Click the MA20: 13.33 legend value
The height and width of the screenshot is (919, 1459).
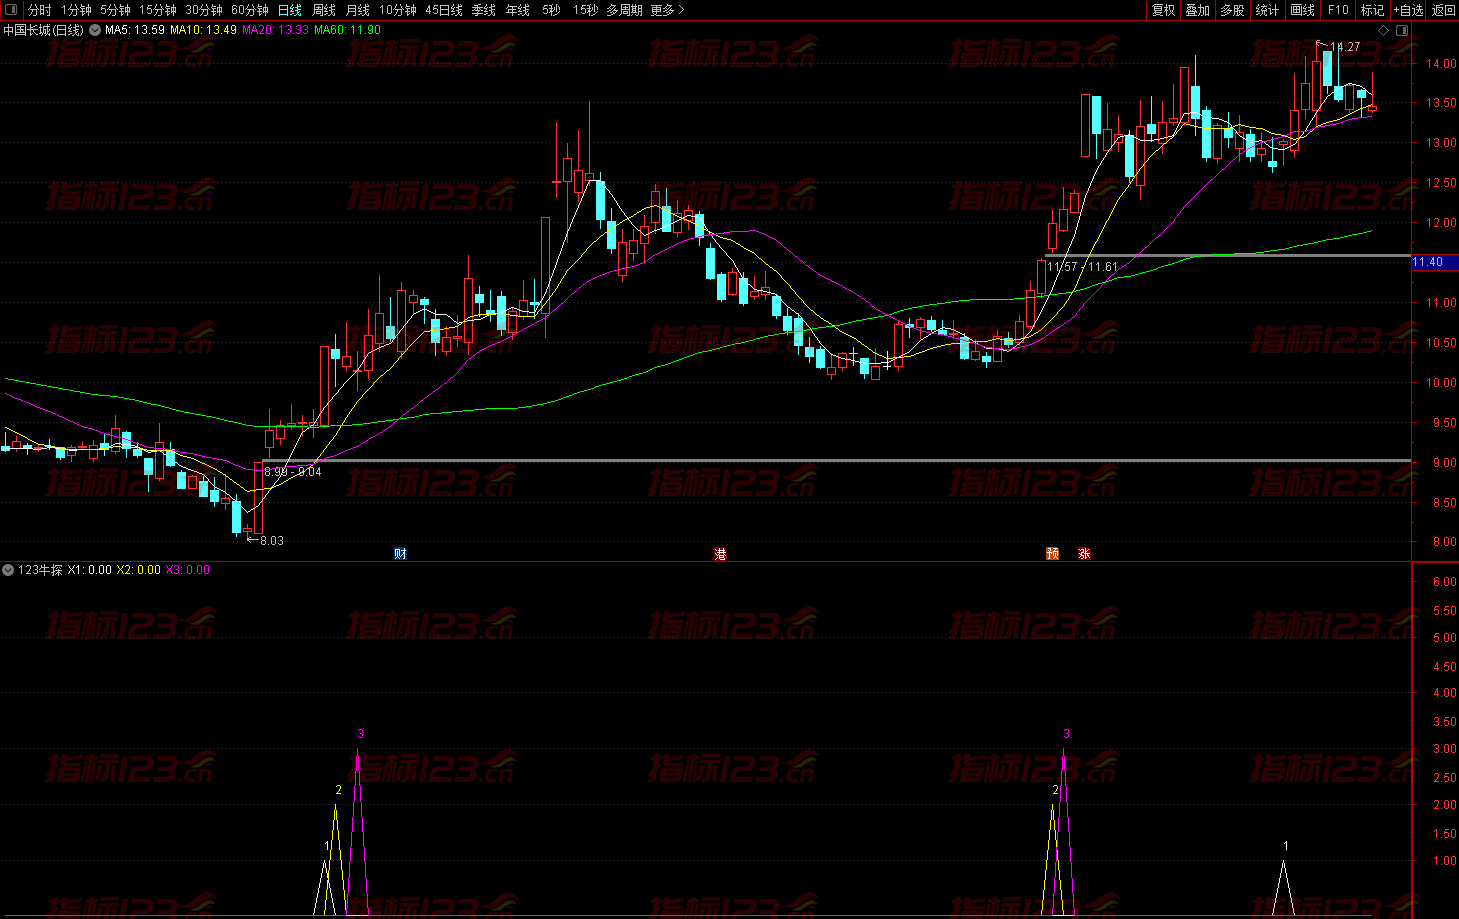(275, 30)
